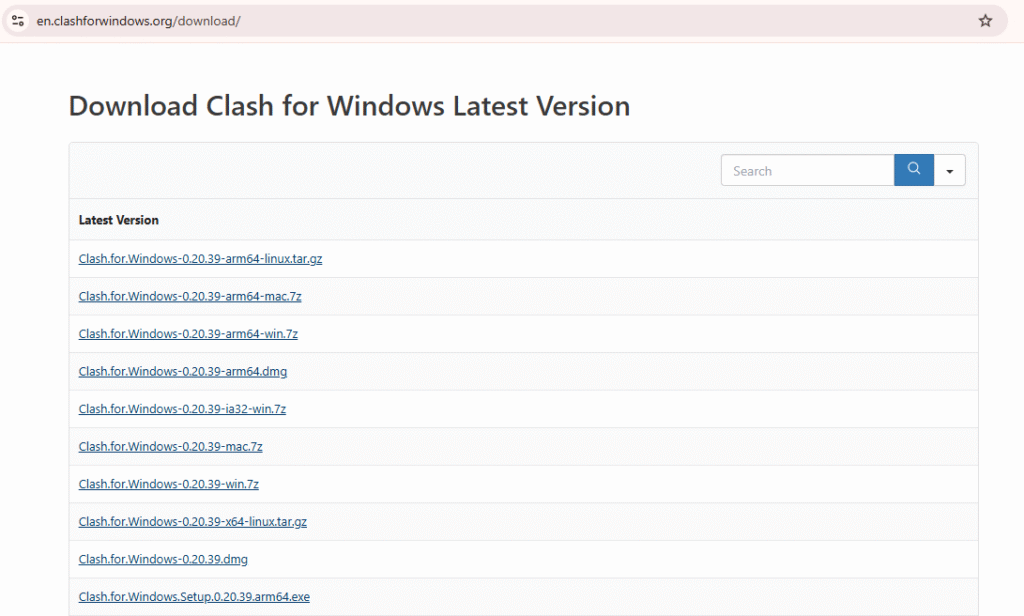Get the Clash.for.Windows-0.20.39-arm64.dmg file
This screenshot has width=1024, height=616.
click(x=183, y=372)
